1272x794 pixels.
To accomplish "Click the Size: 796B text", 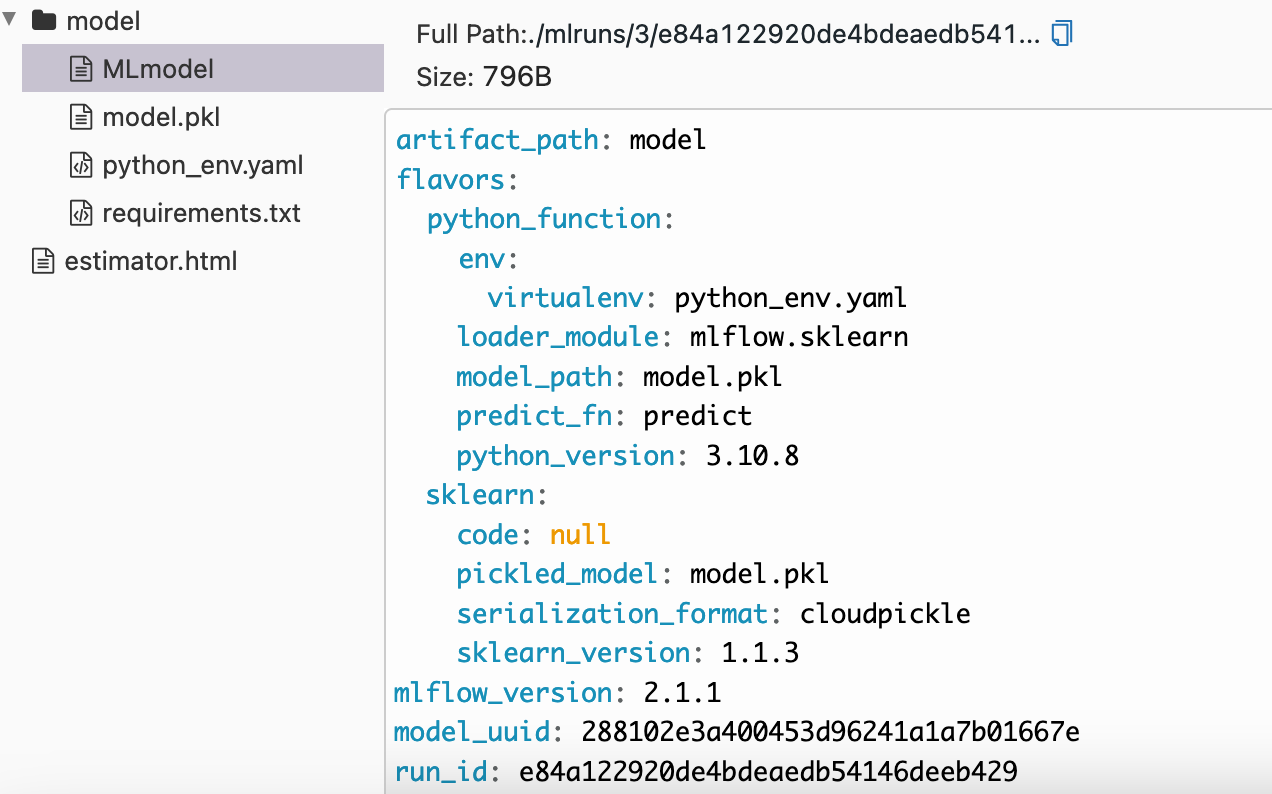I will 484,77.
